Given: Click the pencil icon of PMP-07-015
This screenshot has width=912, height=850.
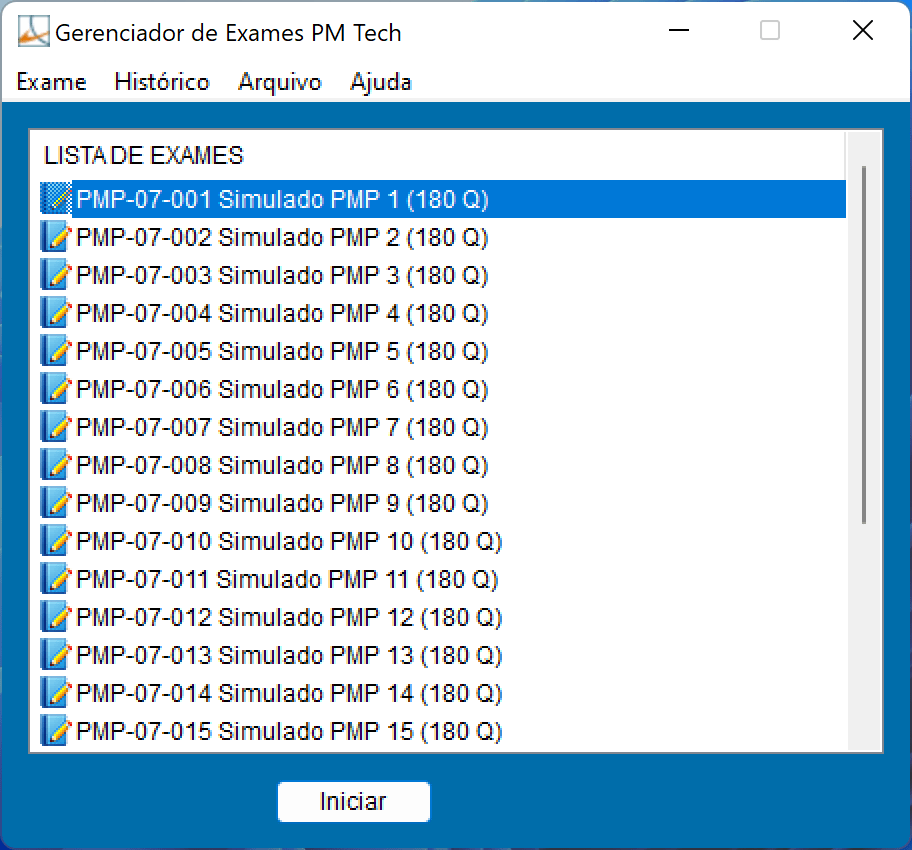Looking at the screenshot, I should coord(56,731).
